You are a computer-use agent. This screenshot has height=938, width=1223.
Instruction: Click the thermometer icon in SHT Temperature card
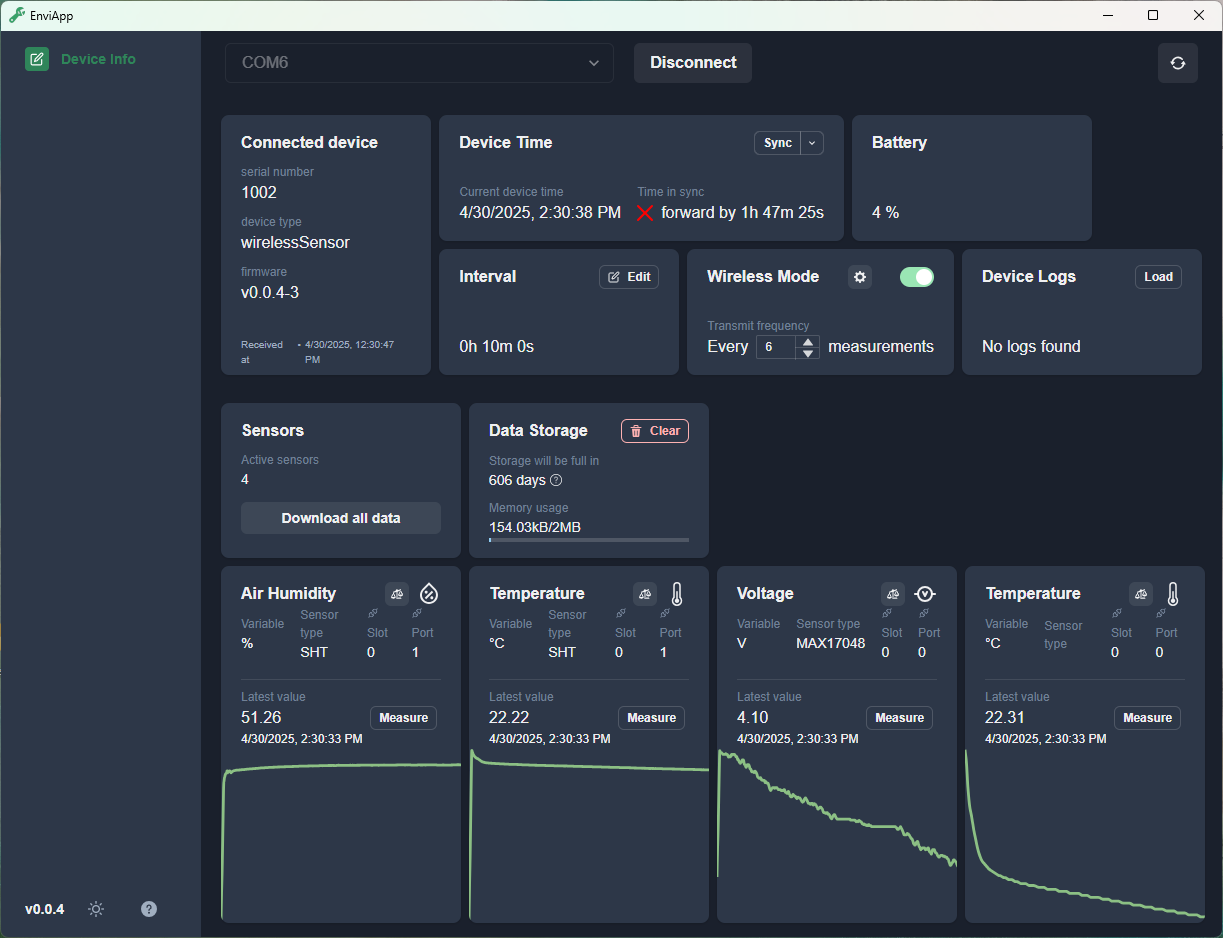click(x=677, y=594)
